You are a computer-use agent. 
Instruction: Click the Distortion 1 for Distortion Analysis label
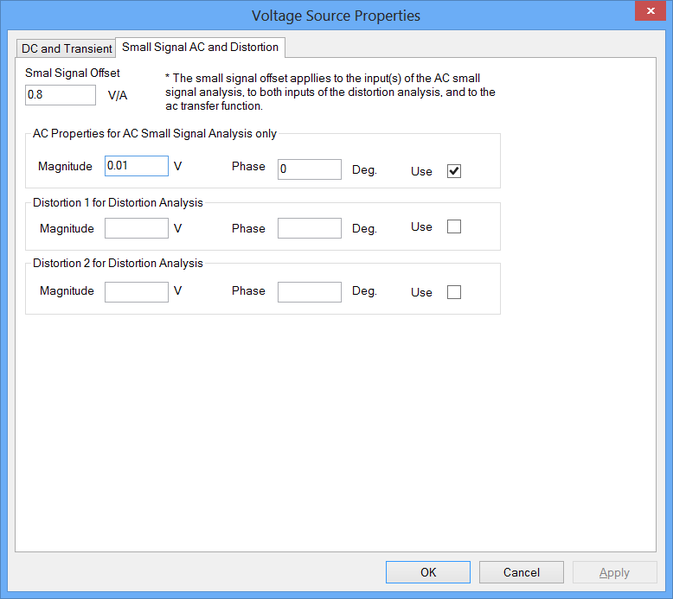[x=118, y=203]
